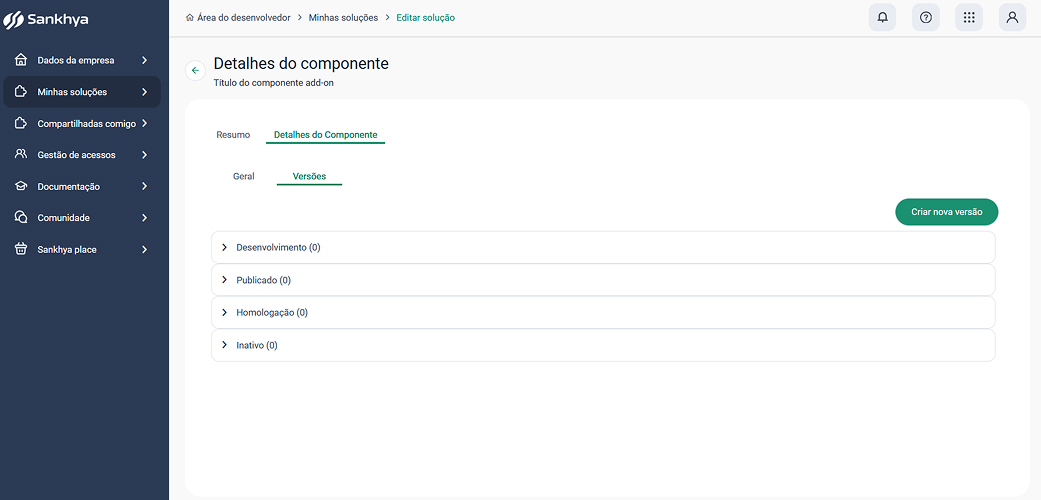Open Compartilhadas comigo sidebar item
This screenshot has height=500, width=1041.
click(82, 124)
